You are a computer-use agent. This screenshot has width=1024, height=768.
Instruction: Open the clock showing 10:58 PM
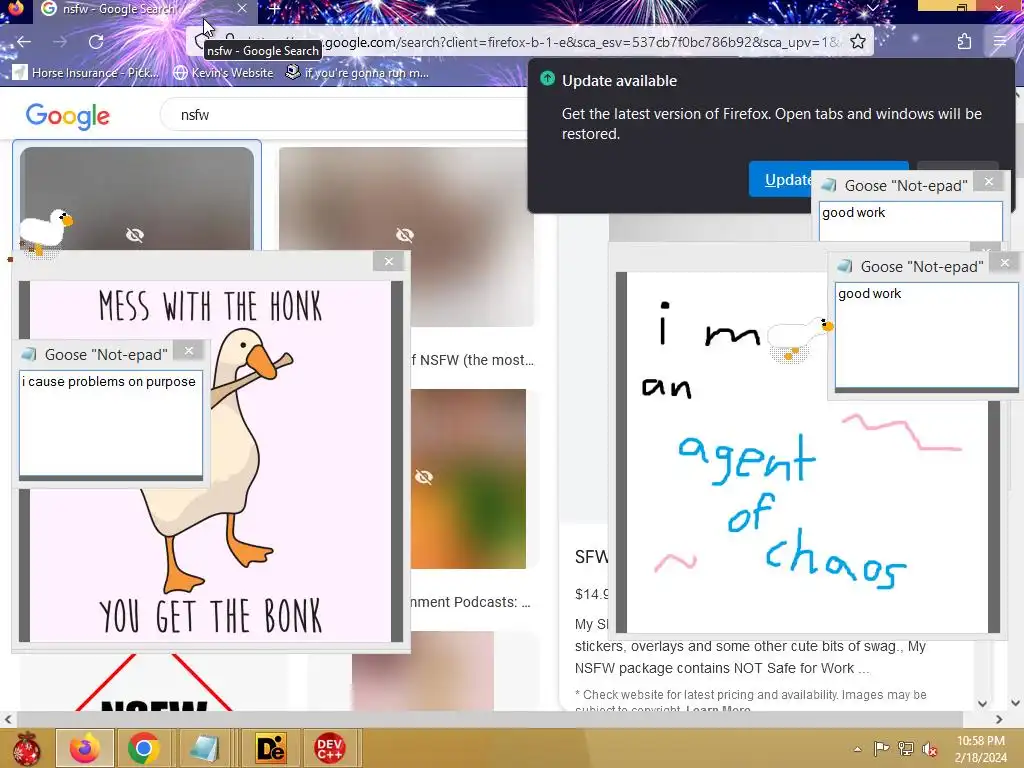(x=980, y=749)
